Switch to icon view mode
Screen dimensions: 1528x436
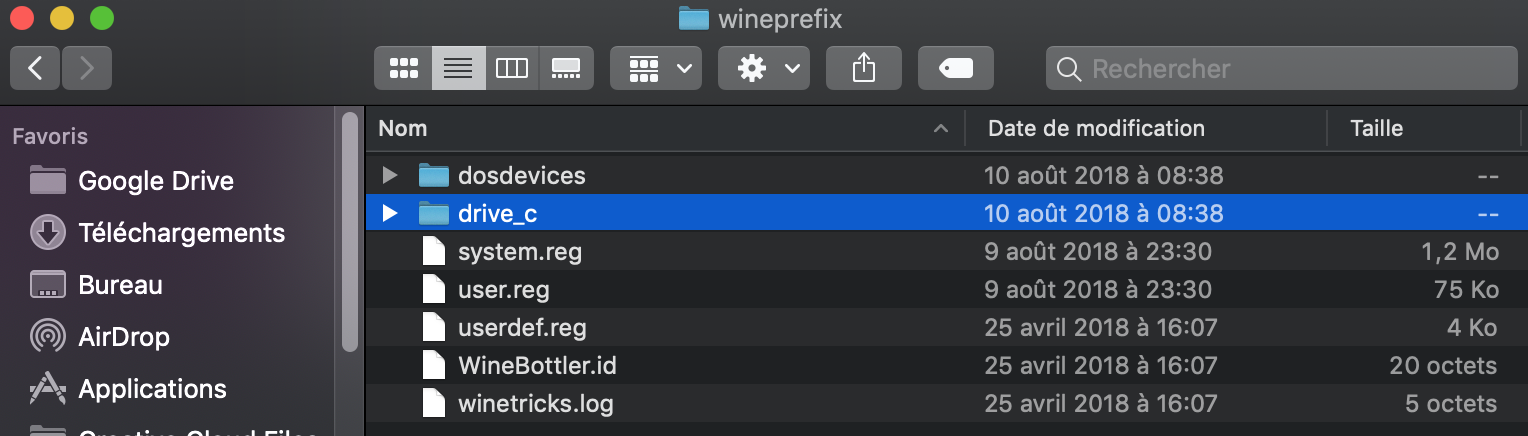[404, 68]
